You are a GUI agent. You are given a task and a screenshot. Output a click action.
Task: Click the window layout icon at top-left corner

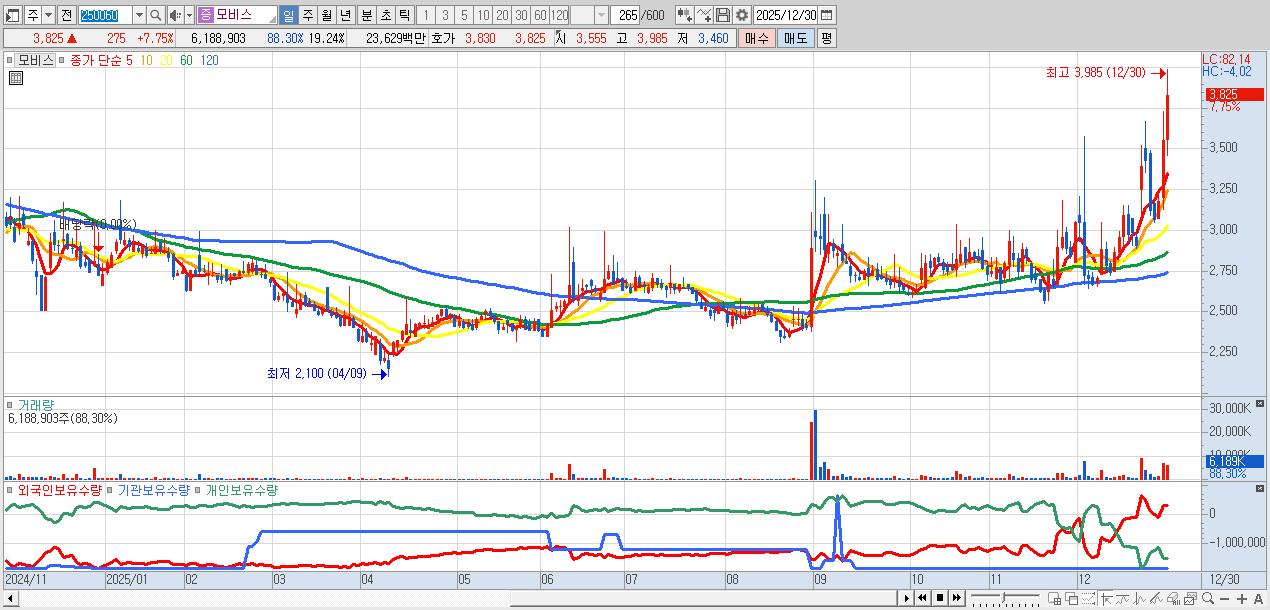(x=13, y=15)
